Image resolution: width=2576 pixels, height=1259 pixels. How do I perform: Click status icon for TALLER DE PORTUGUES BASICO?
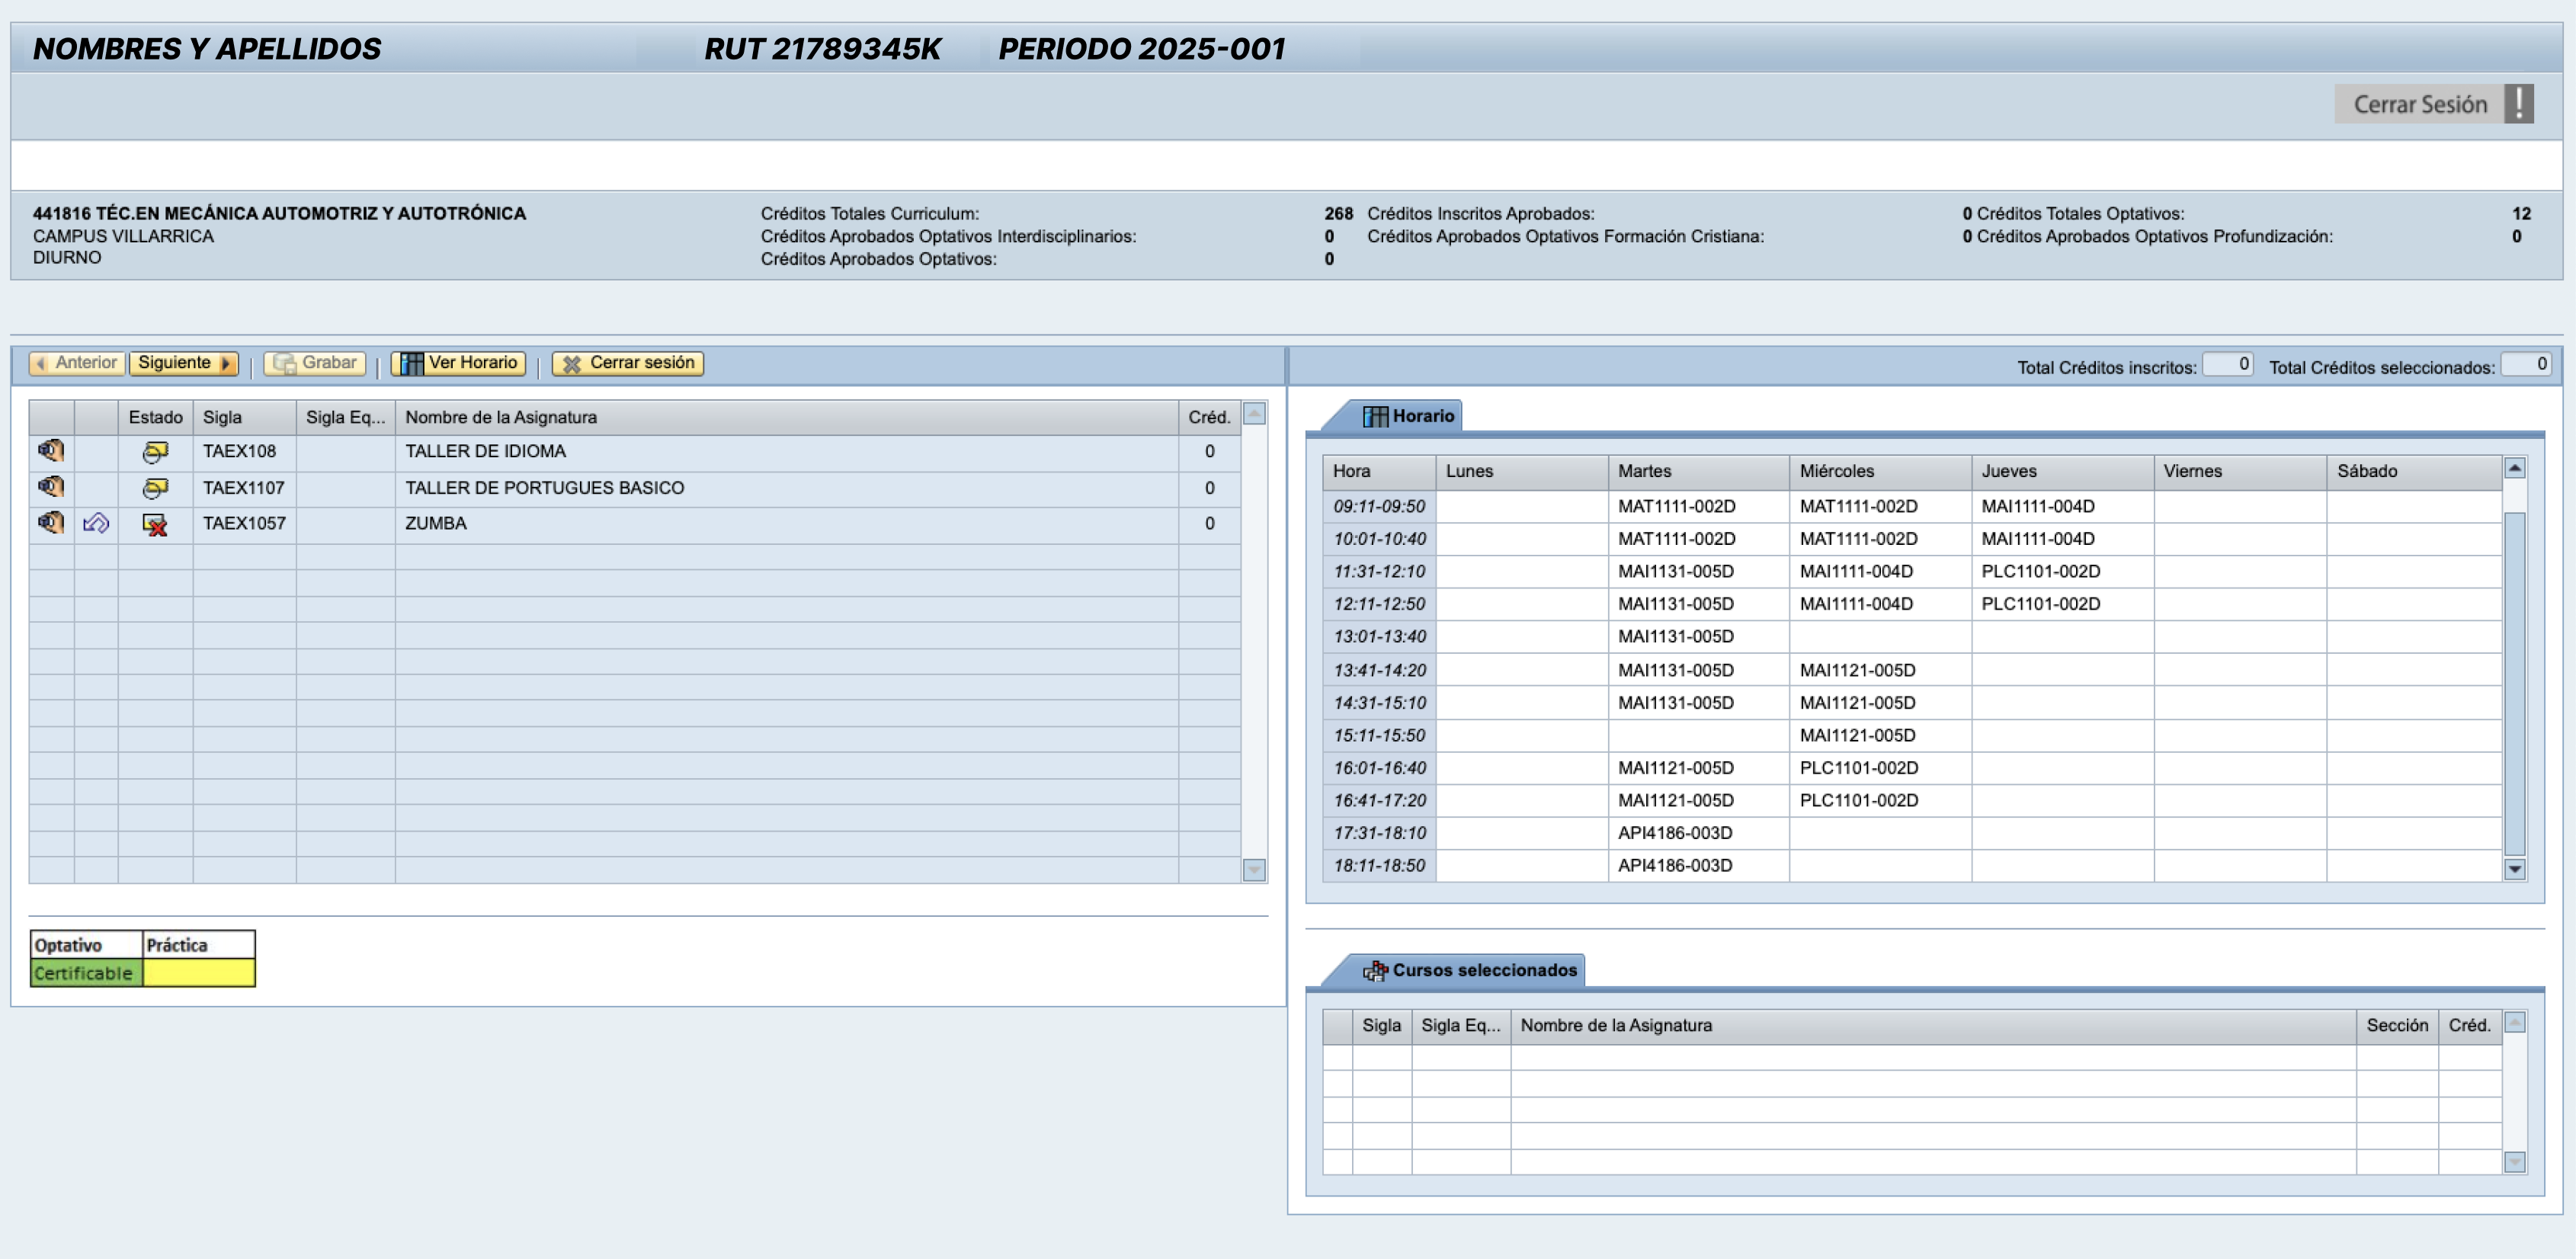(x=155, y=488)
